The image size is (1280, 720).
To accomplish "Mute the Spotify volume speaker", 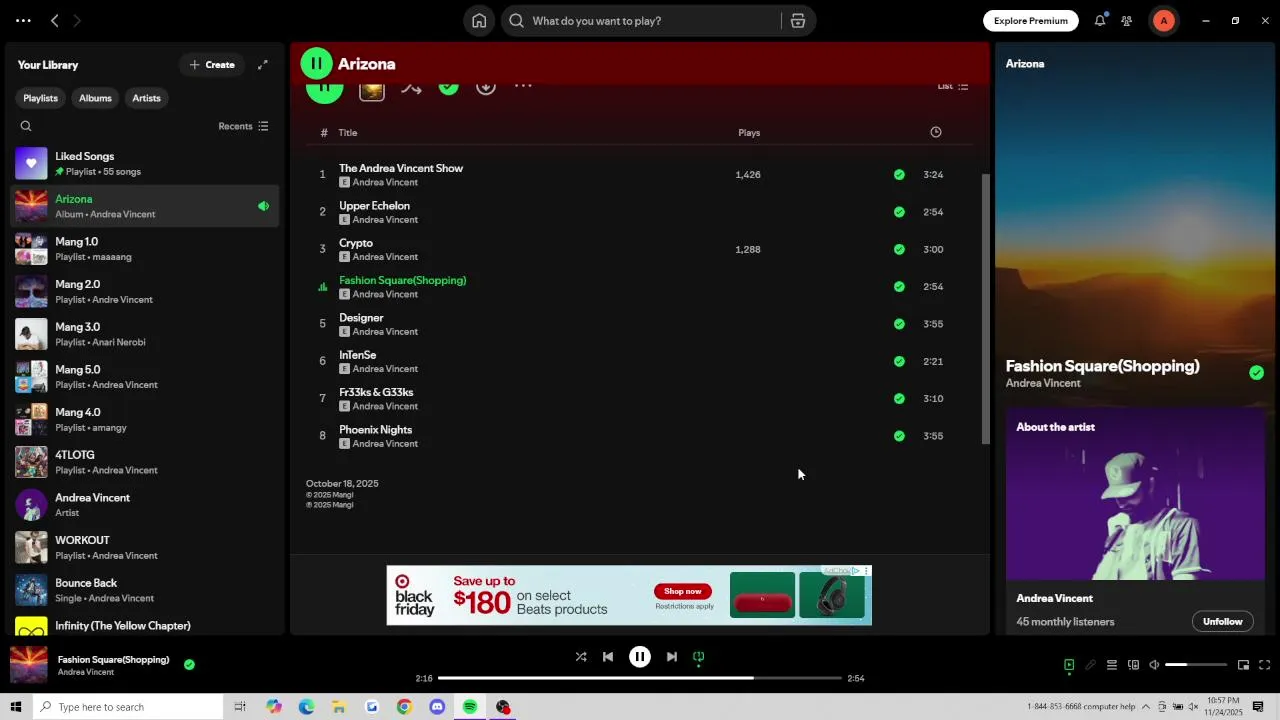I will (x=1154, y=665).
